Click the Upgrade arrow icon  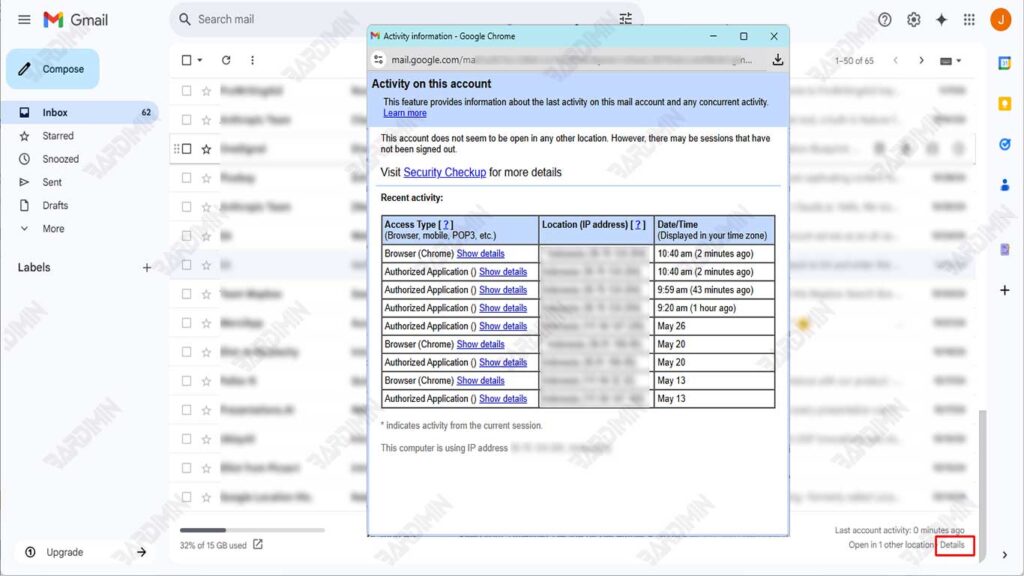(x=142, y=552)
